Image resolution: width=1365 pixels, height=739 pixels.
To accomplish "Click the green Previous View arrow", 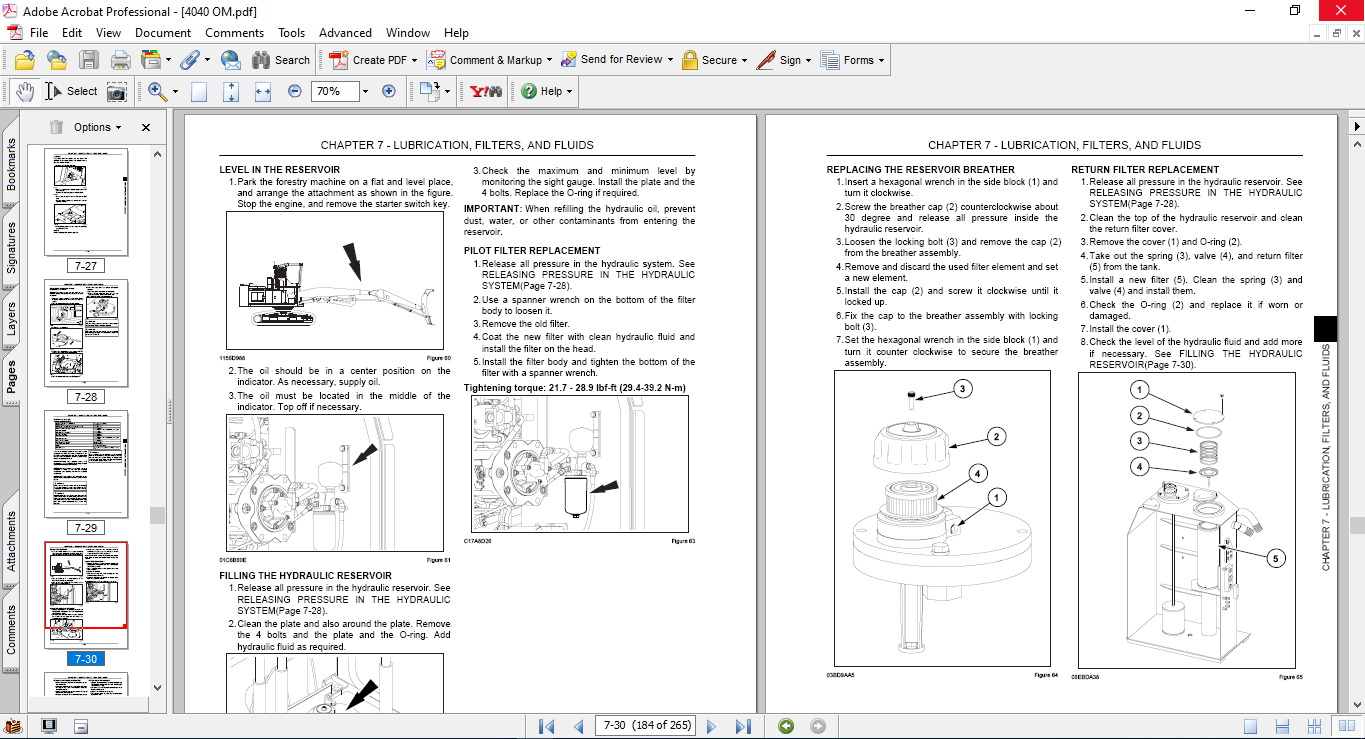I will [786, 726].
